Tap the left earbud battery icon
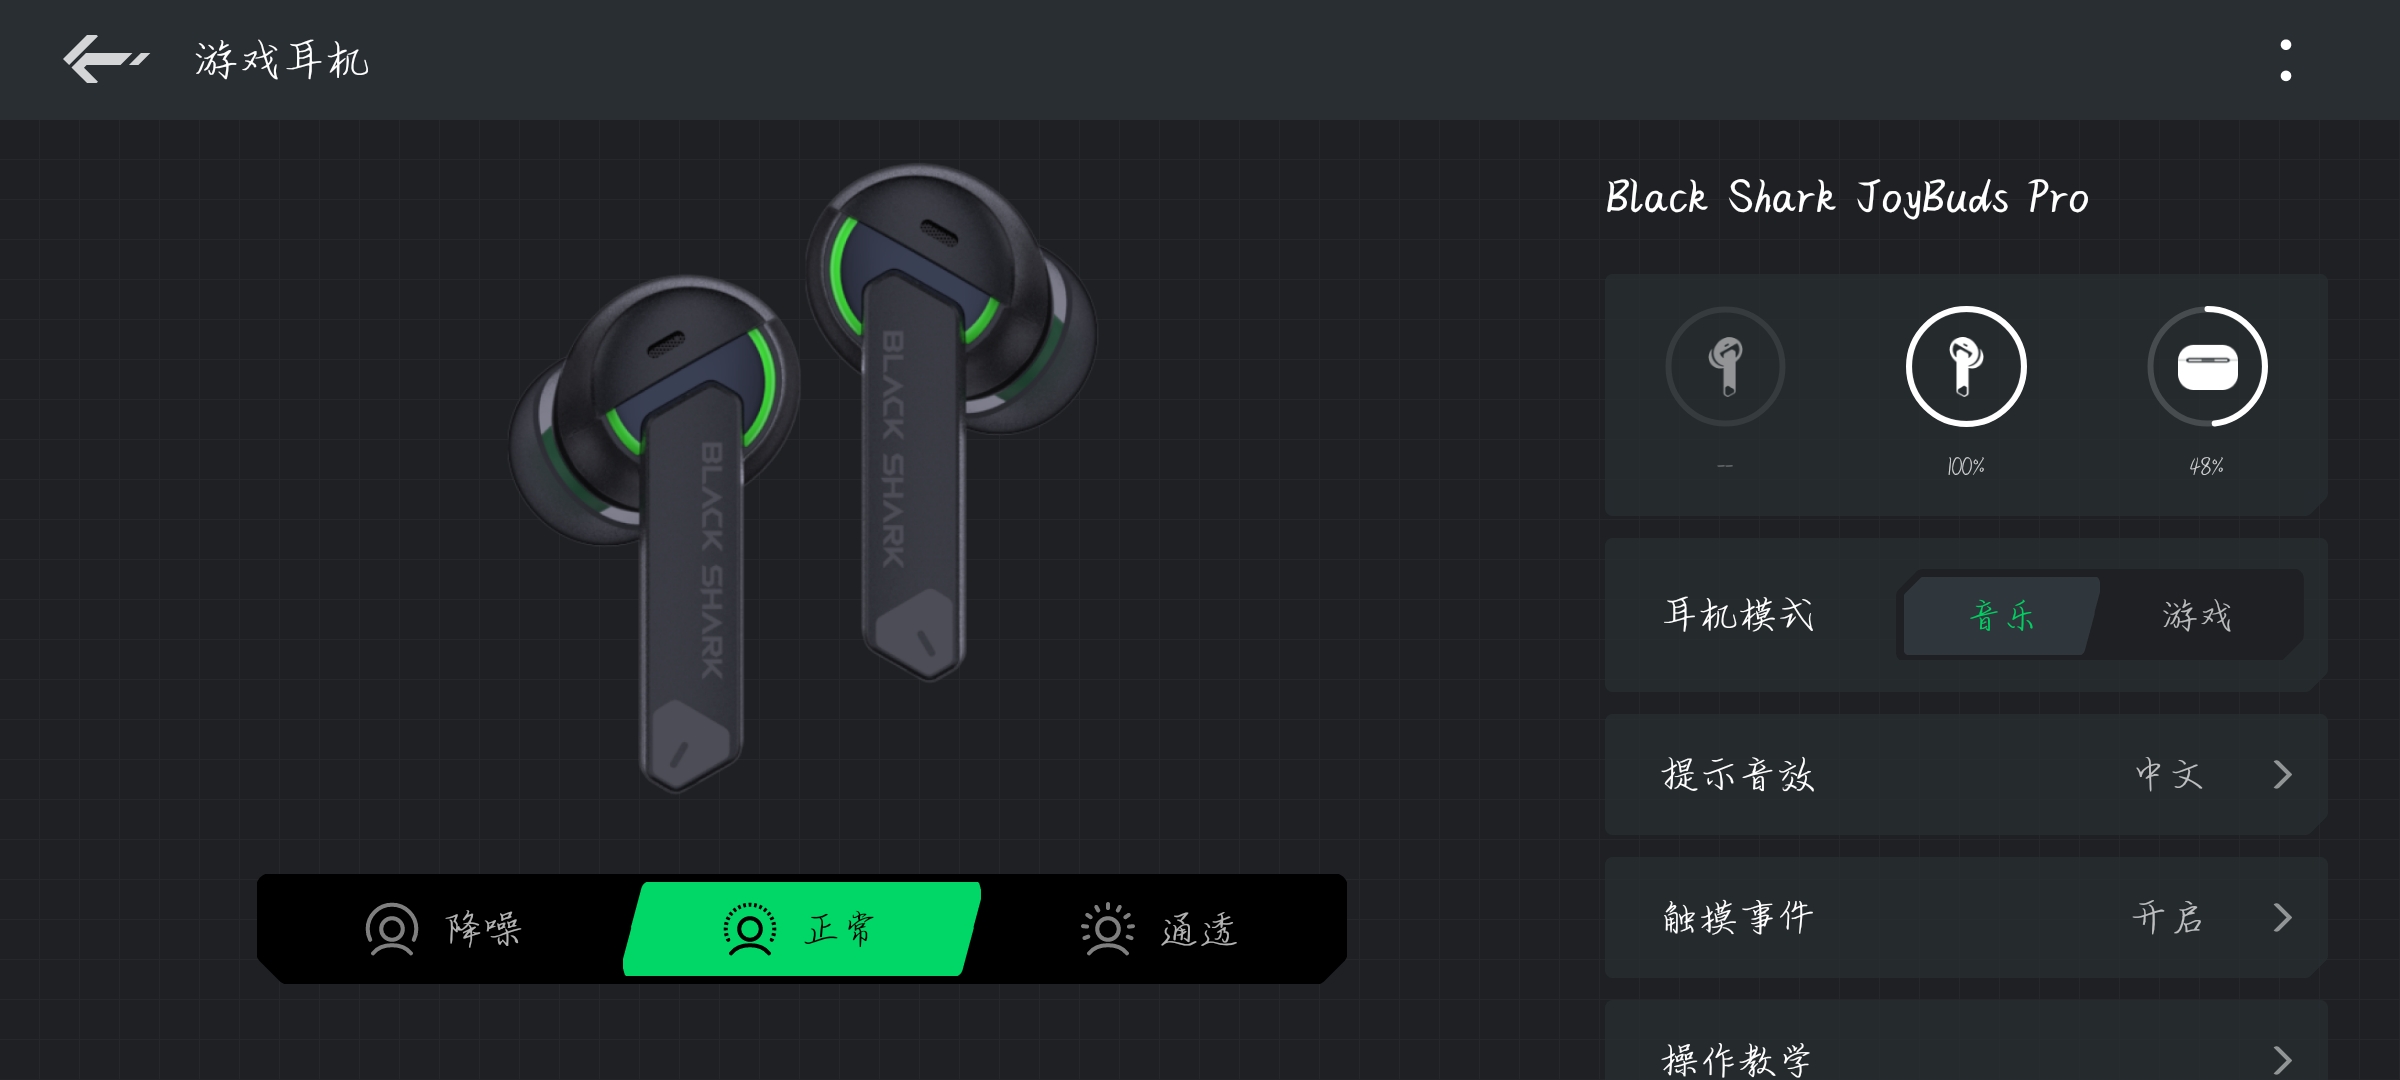2400x1080 pixels. click(1725, 367)
